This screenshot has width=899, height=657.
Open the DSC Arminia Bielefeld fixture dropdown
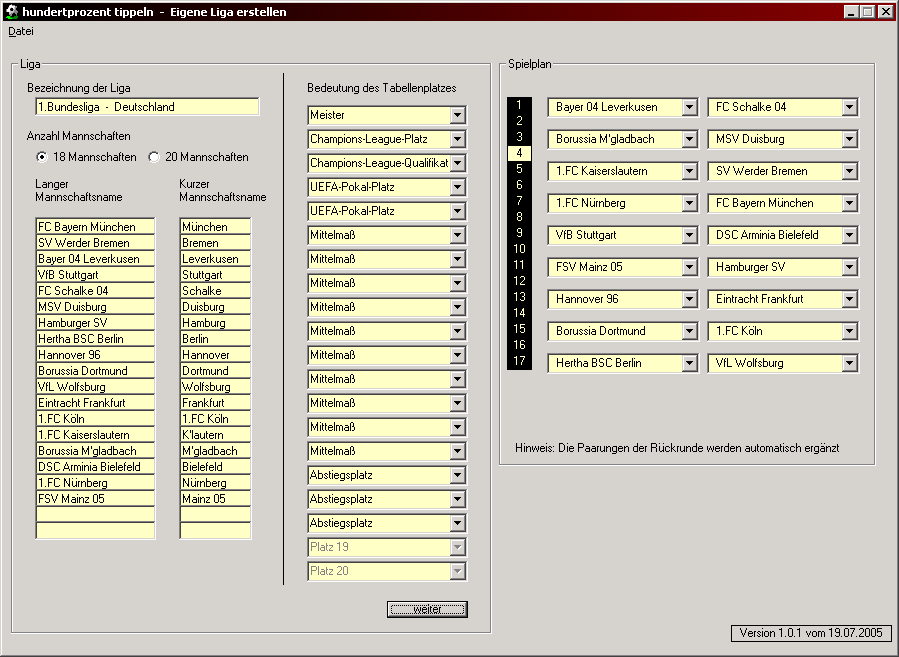point(849,235)
